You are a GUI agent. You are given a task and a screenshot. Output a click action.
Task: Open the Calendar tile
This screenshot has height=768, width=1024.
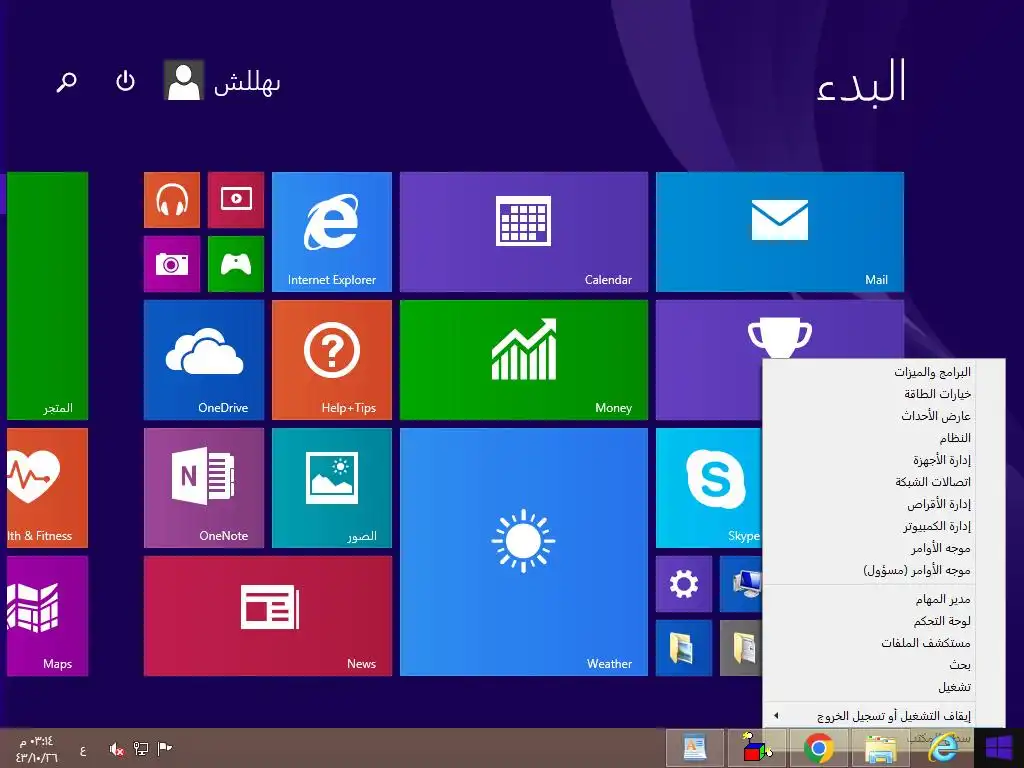pyautogui.click(x=524, y=232)
